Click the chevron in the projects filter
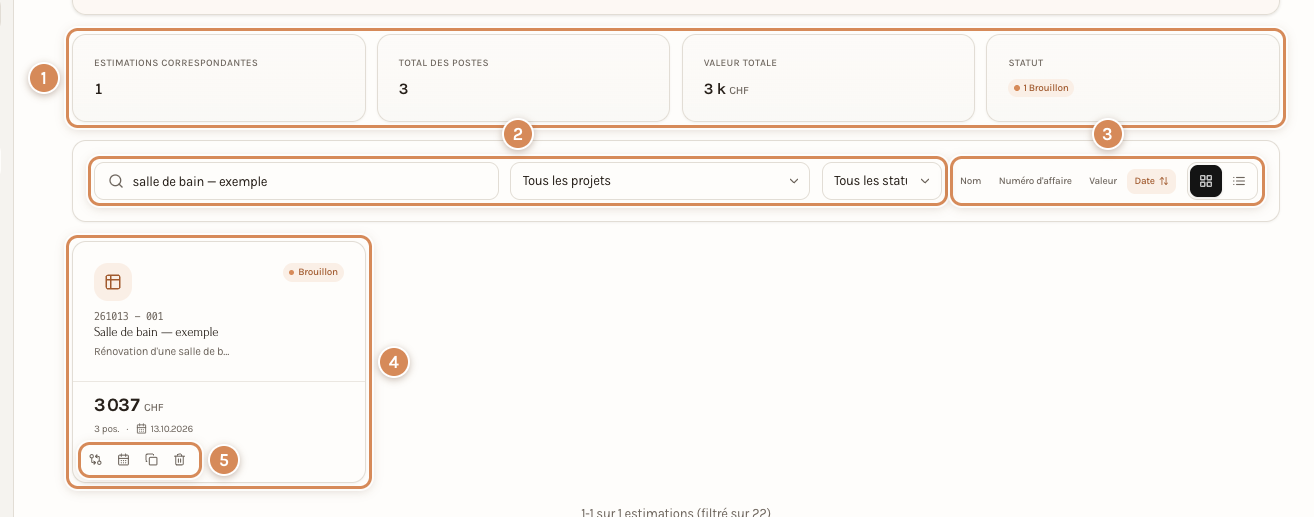1314x517 pixels. tap(794, 181)
